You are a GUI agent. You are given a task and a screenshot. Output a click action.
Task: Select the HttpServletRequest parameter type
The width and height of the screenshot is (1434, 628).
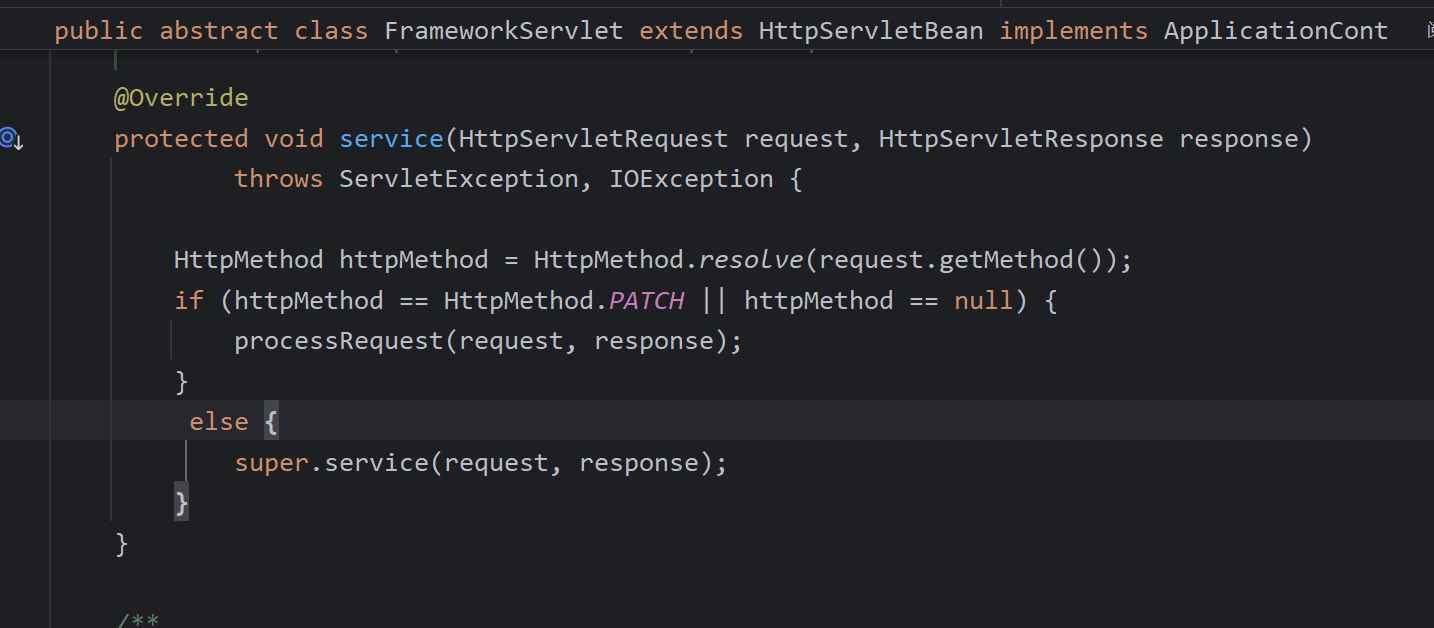[594, 138]
